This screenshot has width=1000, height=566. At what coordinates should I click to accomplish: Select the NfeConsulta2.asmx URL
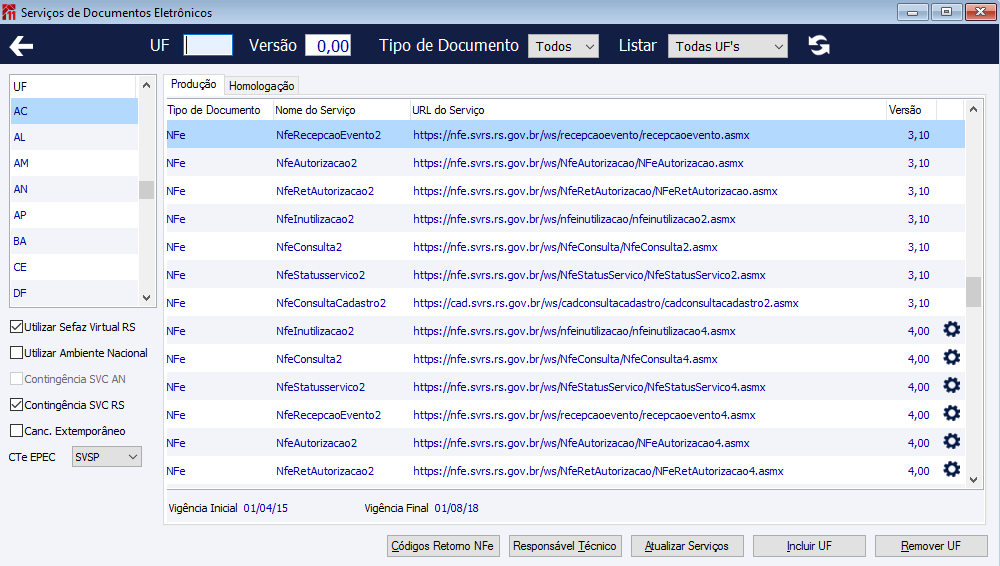point(565,248)
